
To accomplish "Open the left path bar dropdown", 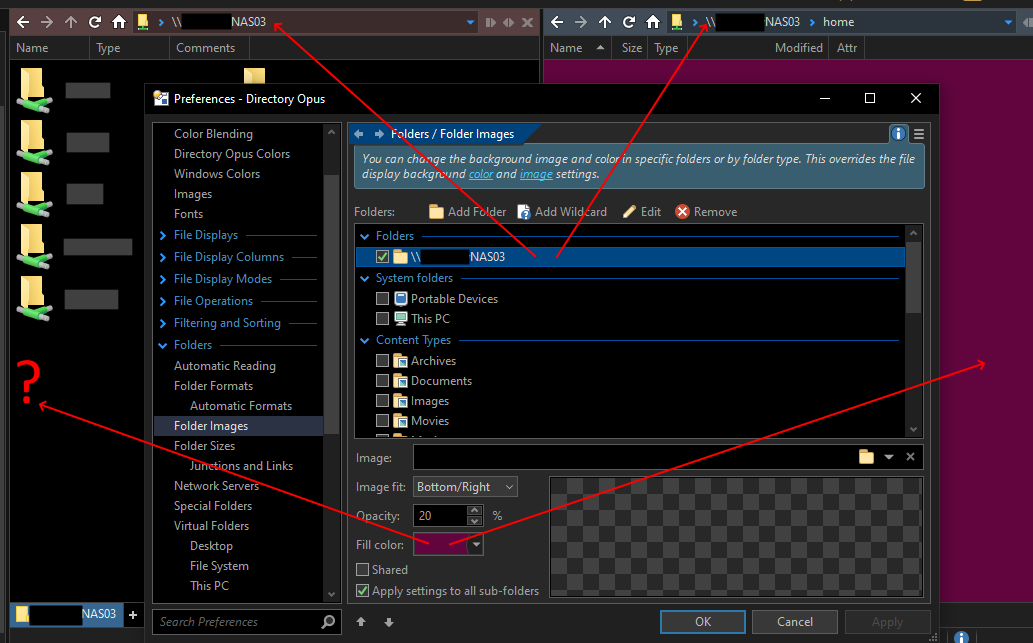I will (x=470, y=22).
